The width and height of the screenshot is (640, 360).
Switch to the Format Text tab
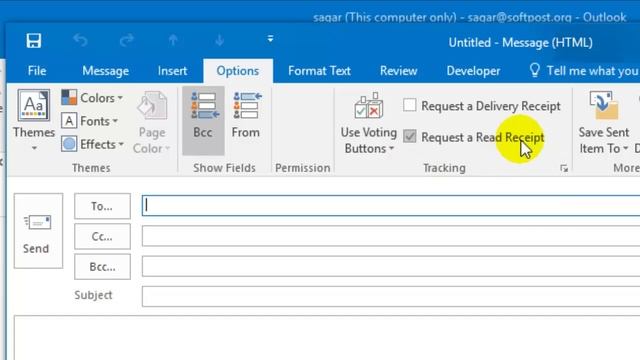pyautogui.click(x=319, y=71)
